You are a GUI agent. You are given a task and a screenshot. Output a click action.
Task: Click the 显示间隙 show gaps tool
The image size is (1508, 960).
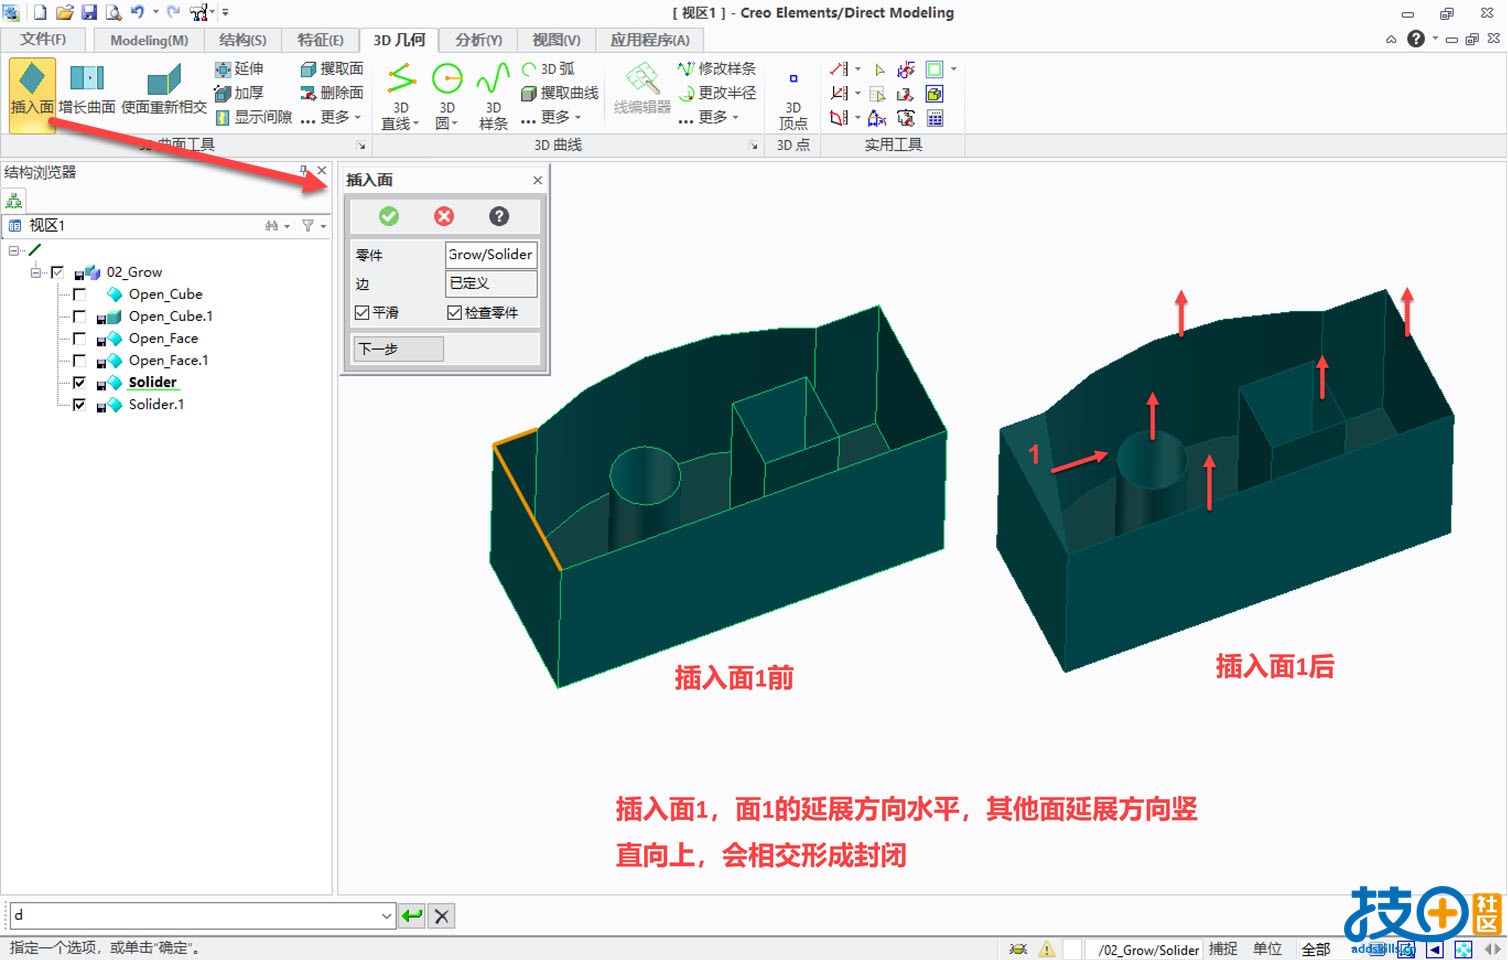coord(254,117)
